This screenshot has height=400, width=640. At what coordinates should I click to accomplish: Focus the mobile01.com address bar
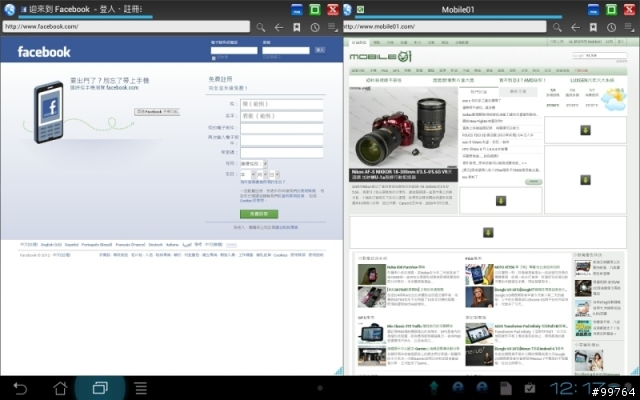tap(445, 27)
